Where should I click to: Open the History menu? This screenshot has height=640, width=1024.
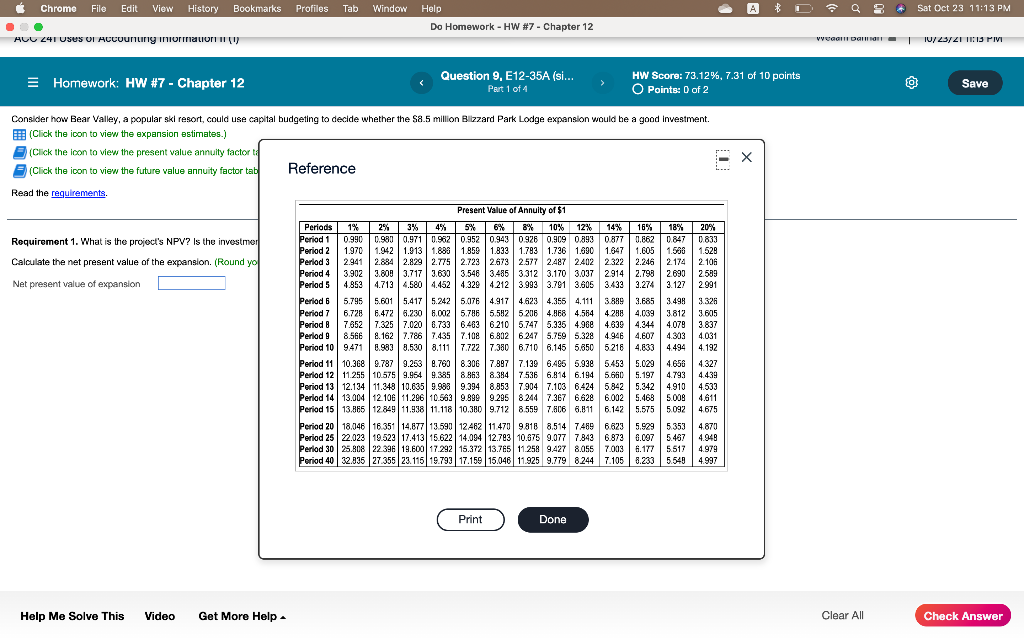203,8
